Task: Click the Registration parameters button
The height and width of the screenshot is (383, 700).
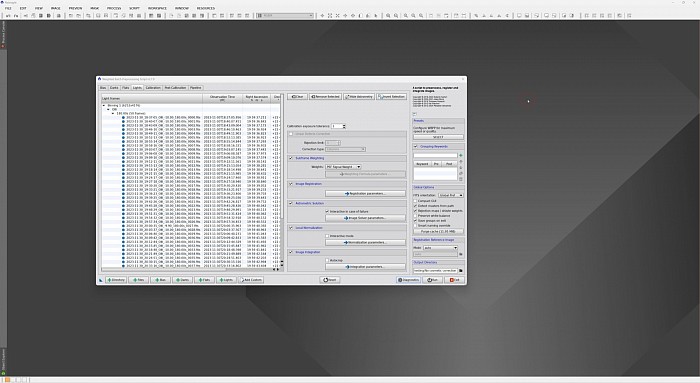Action: pyautogui.click(x=365, y=194)
